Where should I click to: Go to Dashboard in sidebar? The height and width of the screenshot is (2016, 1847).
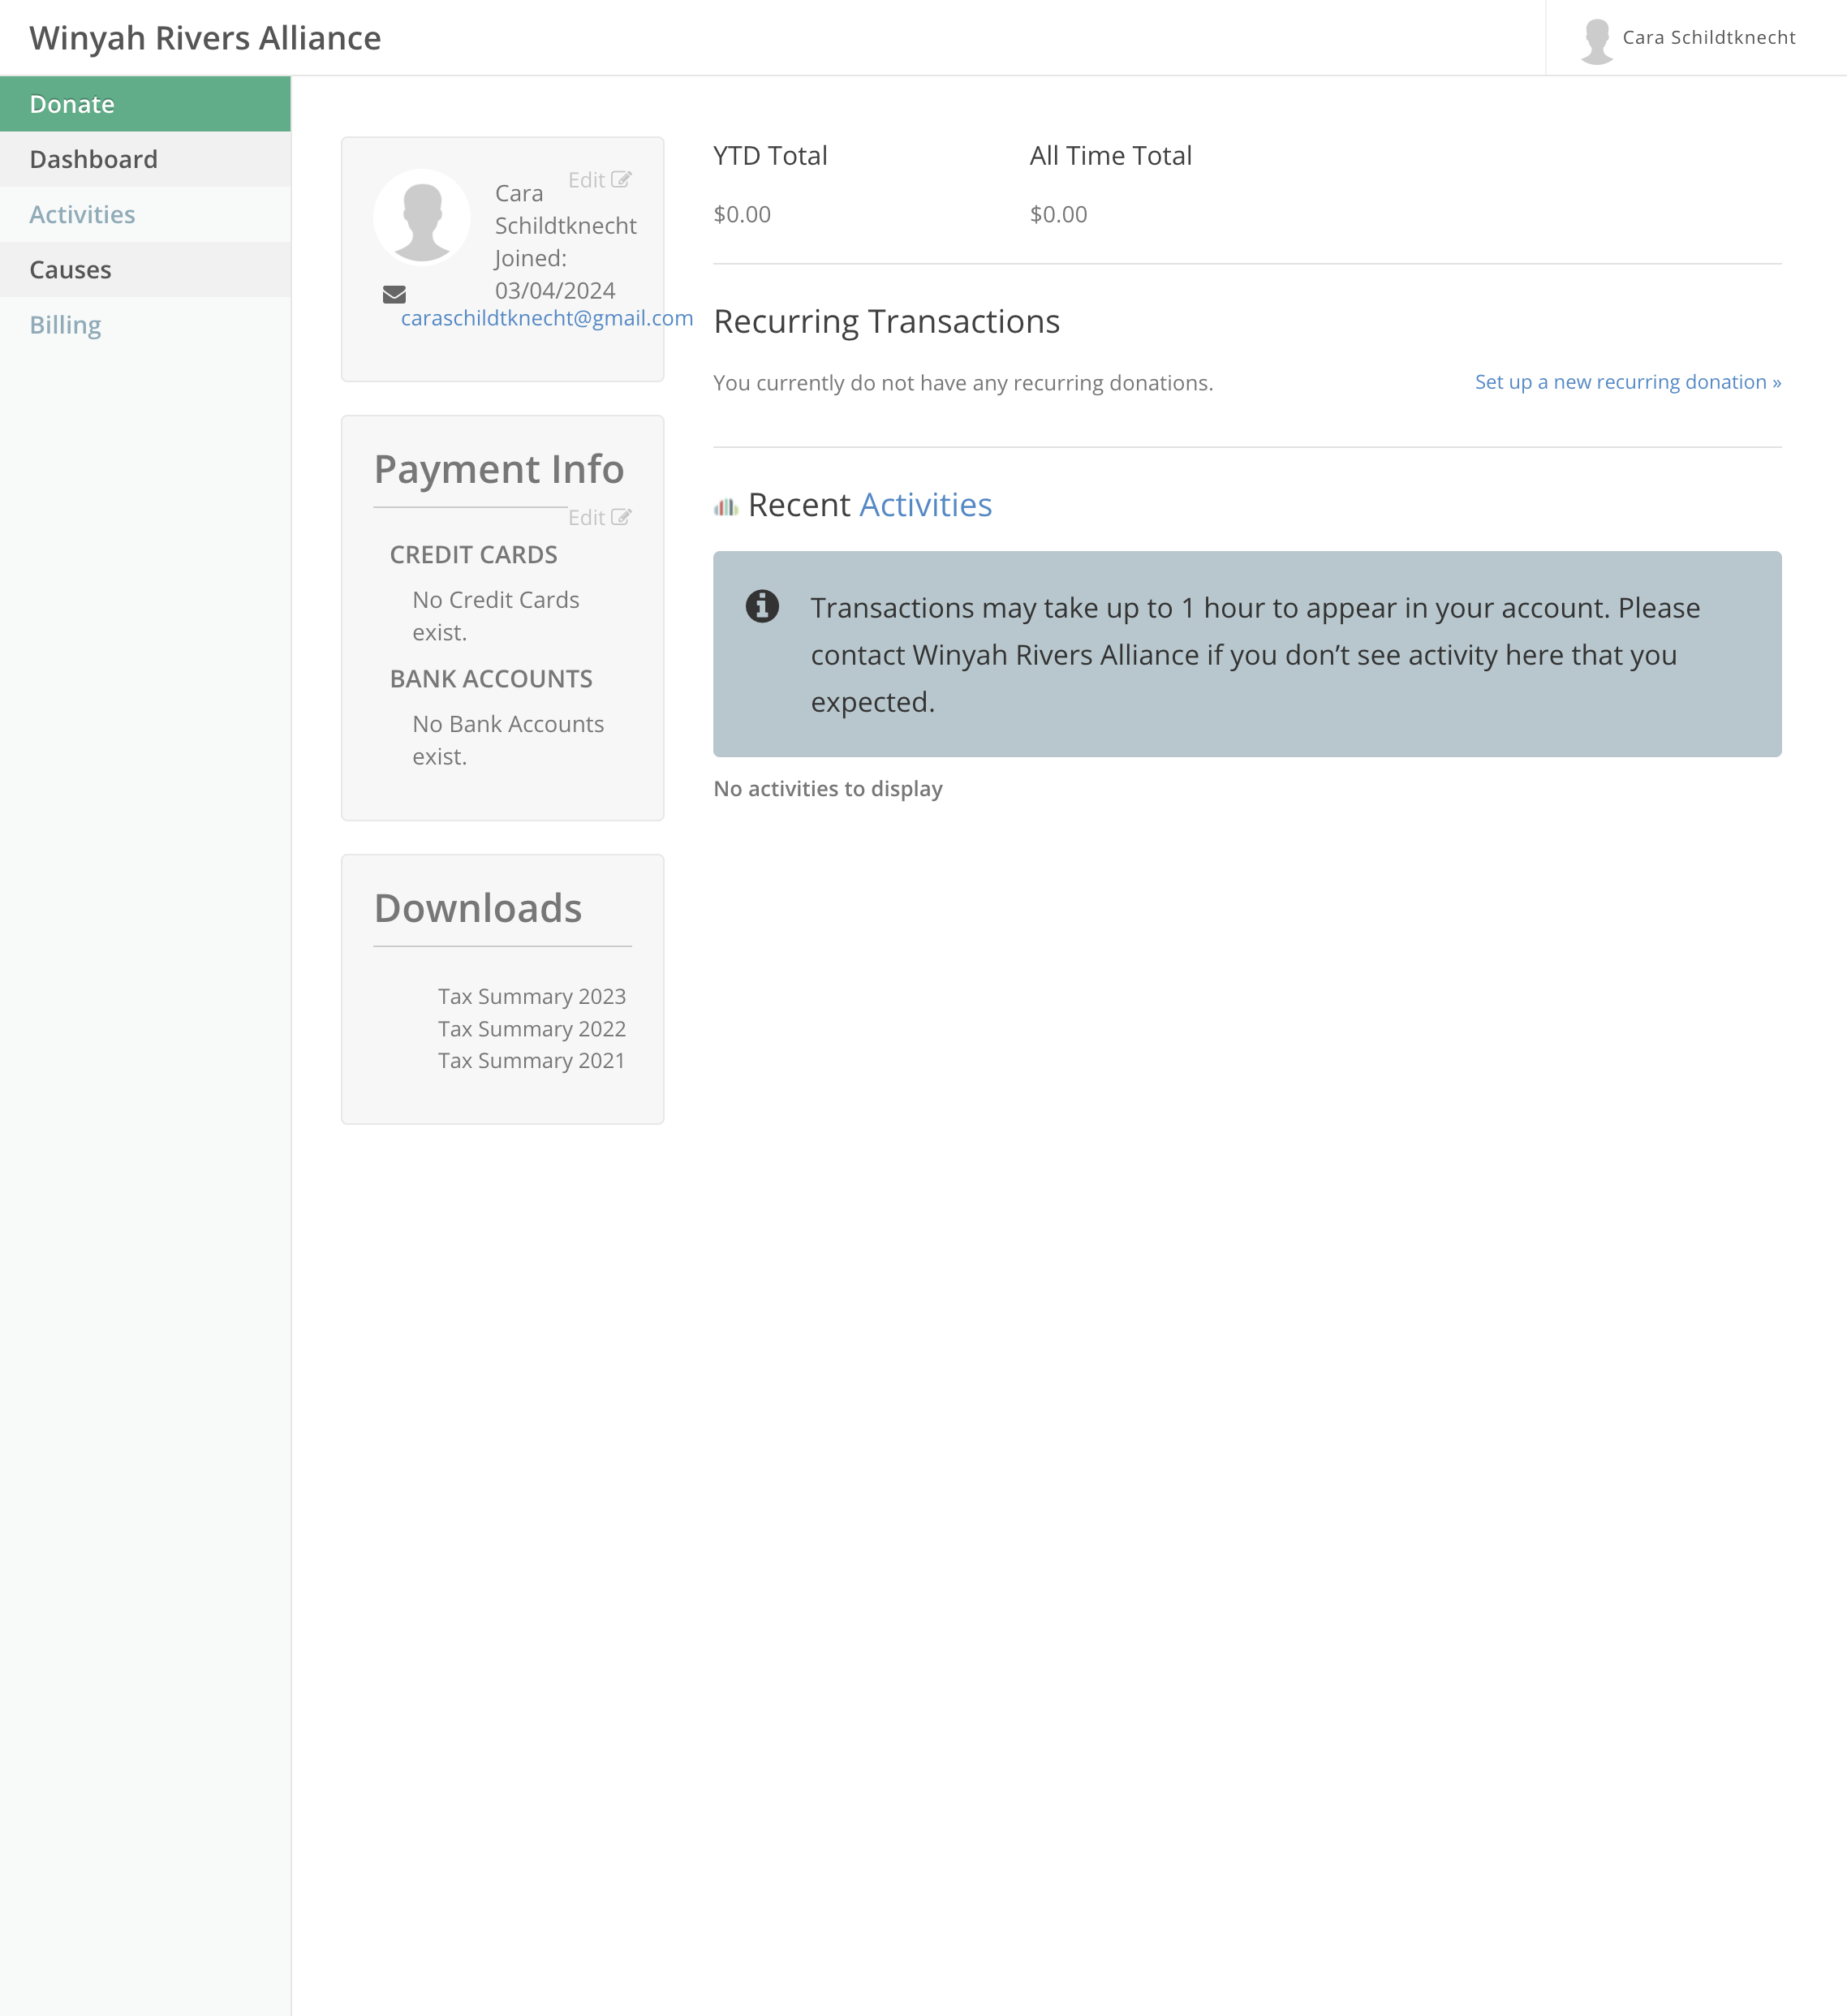[x=145, y=159]
